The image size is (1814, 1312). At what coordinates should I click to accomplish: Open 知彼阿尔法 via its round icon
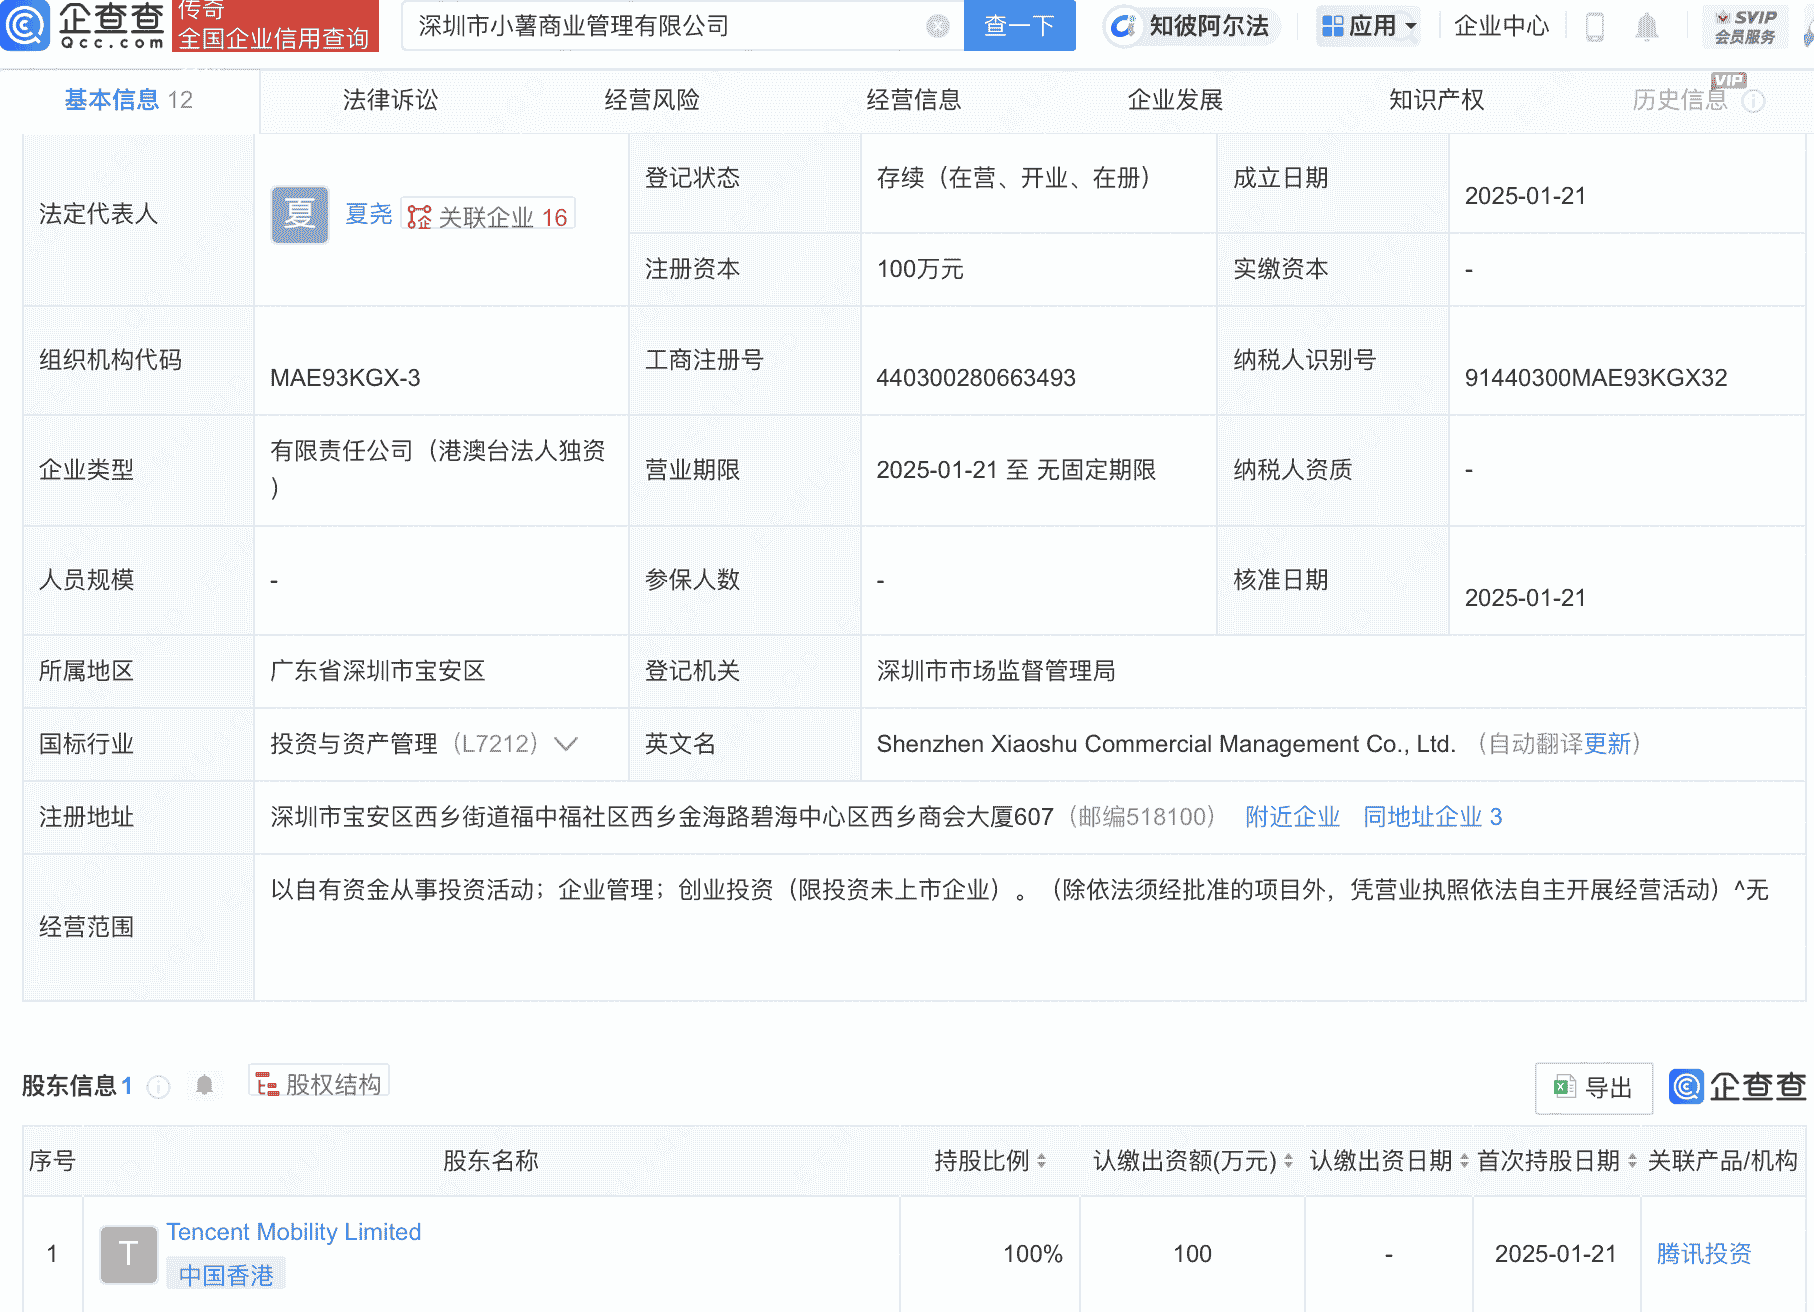tap(1124, 26)
